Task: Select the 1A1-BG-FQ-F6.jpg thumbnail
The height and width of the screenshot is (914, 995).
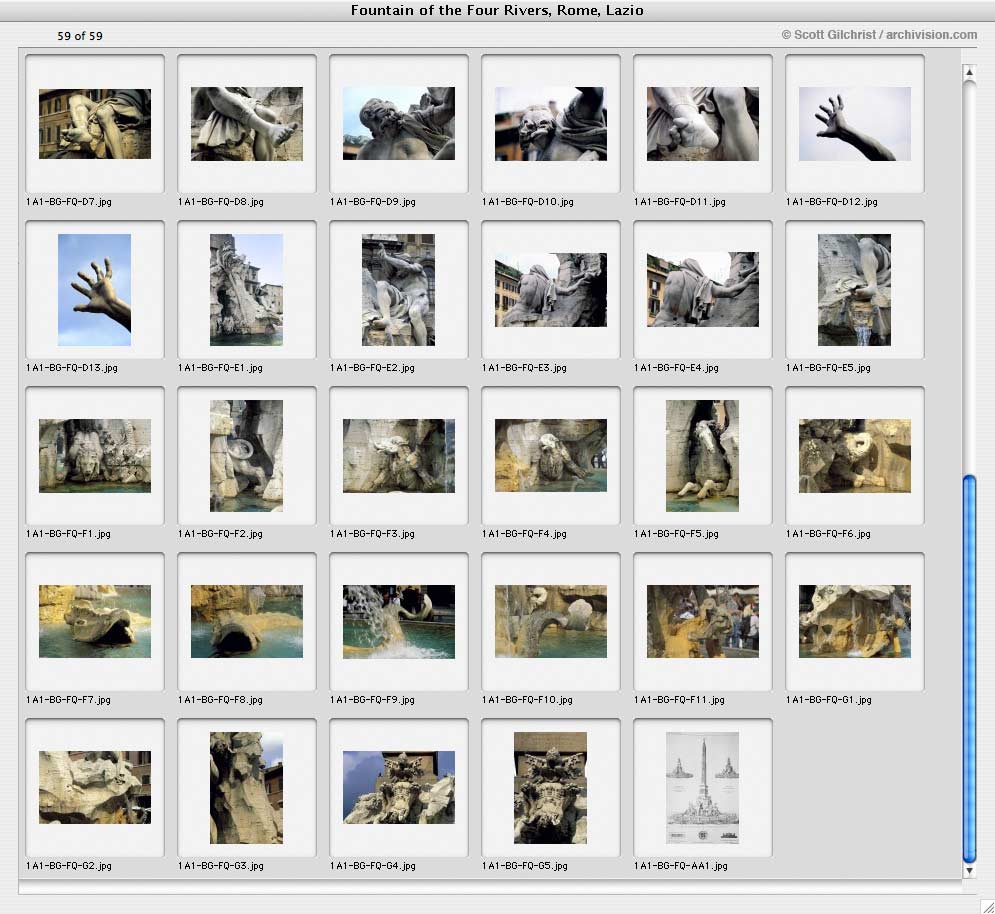Action: 855,456
